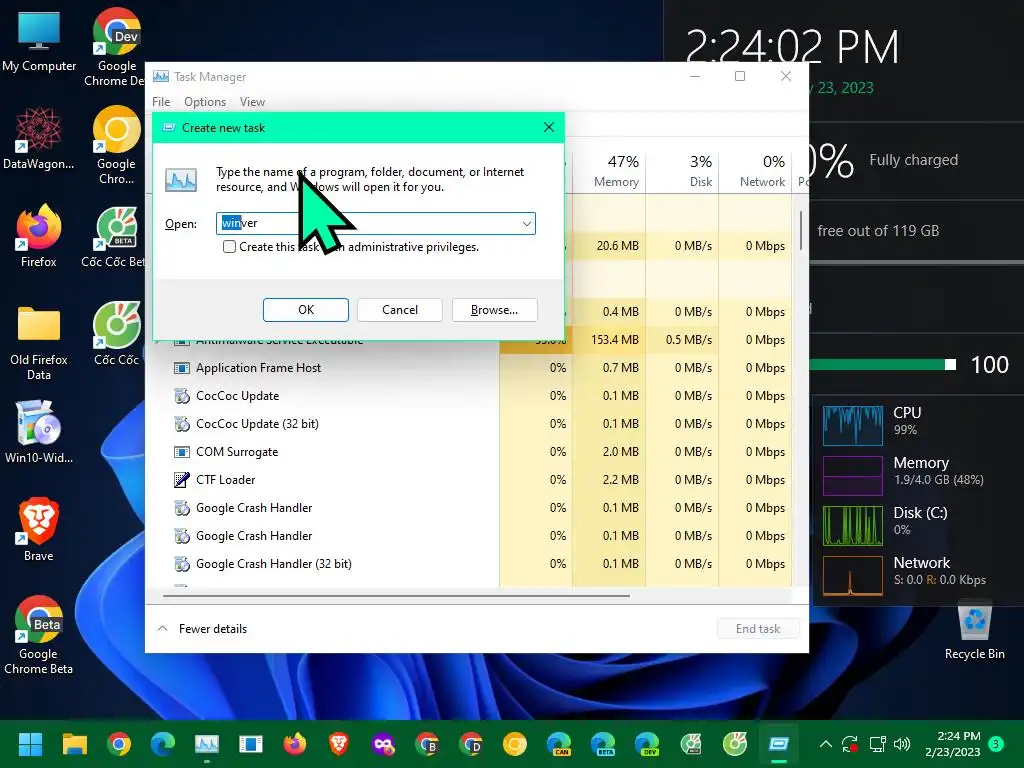The width and height of the screenshot is (1024, 768).
Task: Select the Old Firefox Data folder
Action: [39, 342]
